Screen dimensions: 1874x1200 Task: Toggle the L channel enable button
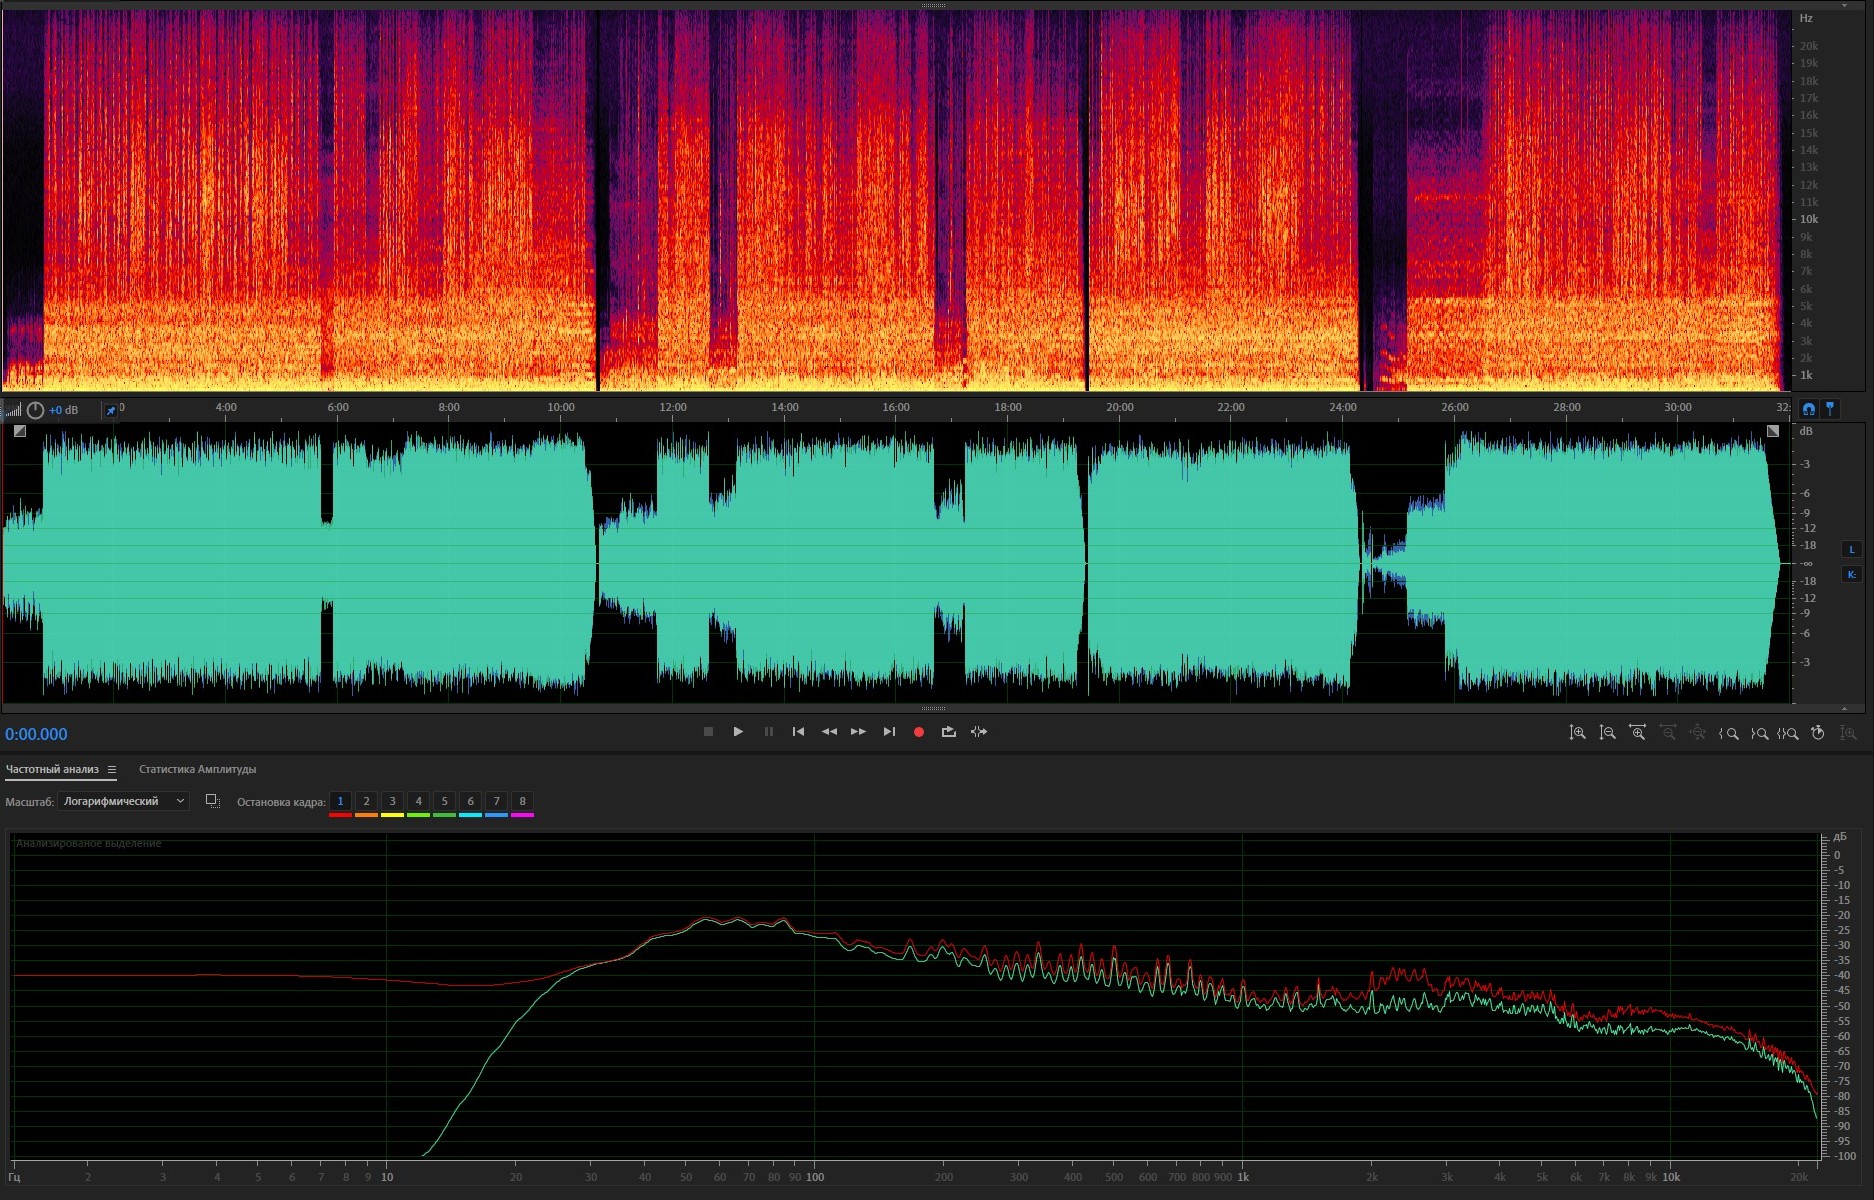pyautogui.click(x=1851, y=549)
